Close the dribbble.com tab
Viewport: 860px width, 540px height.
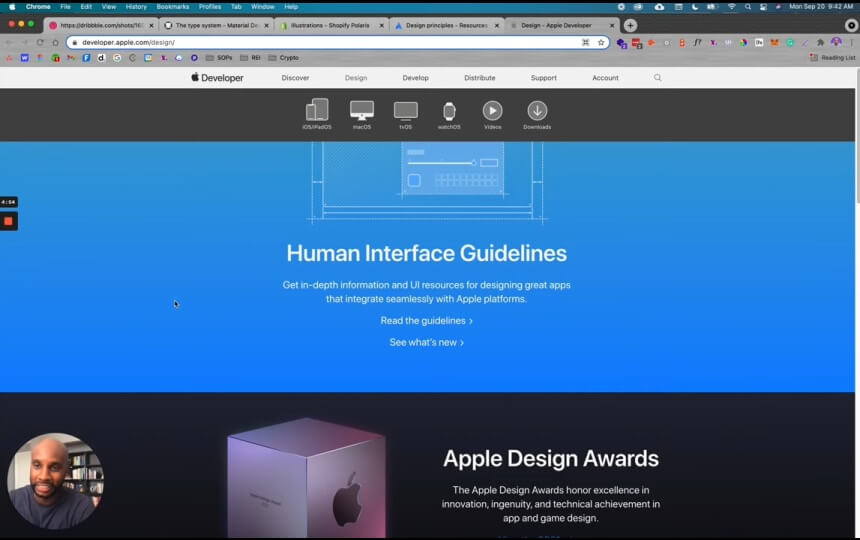151,25
